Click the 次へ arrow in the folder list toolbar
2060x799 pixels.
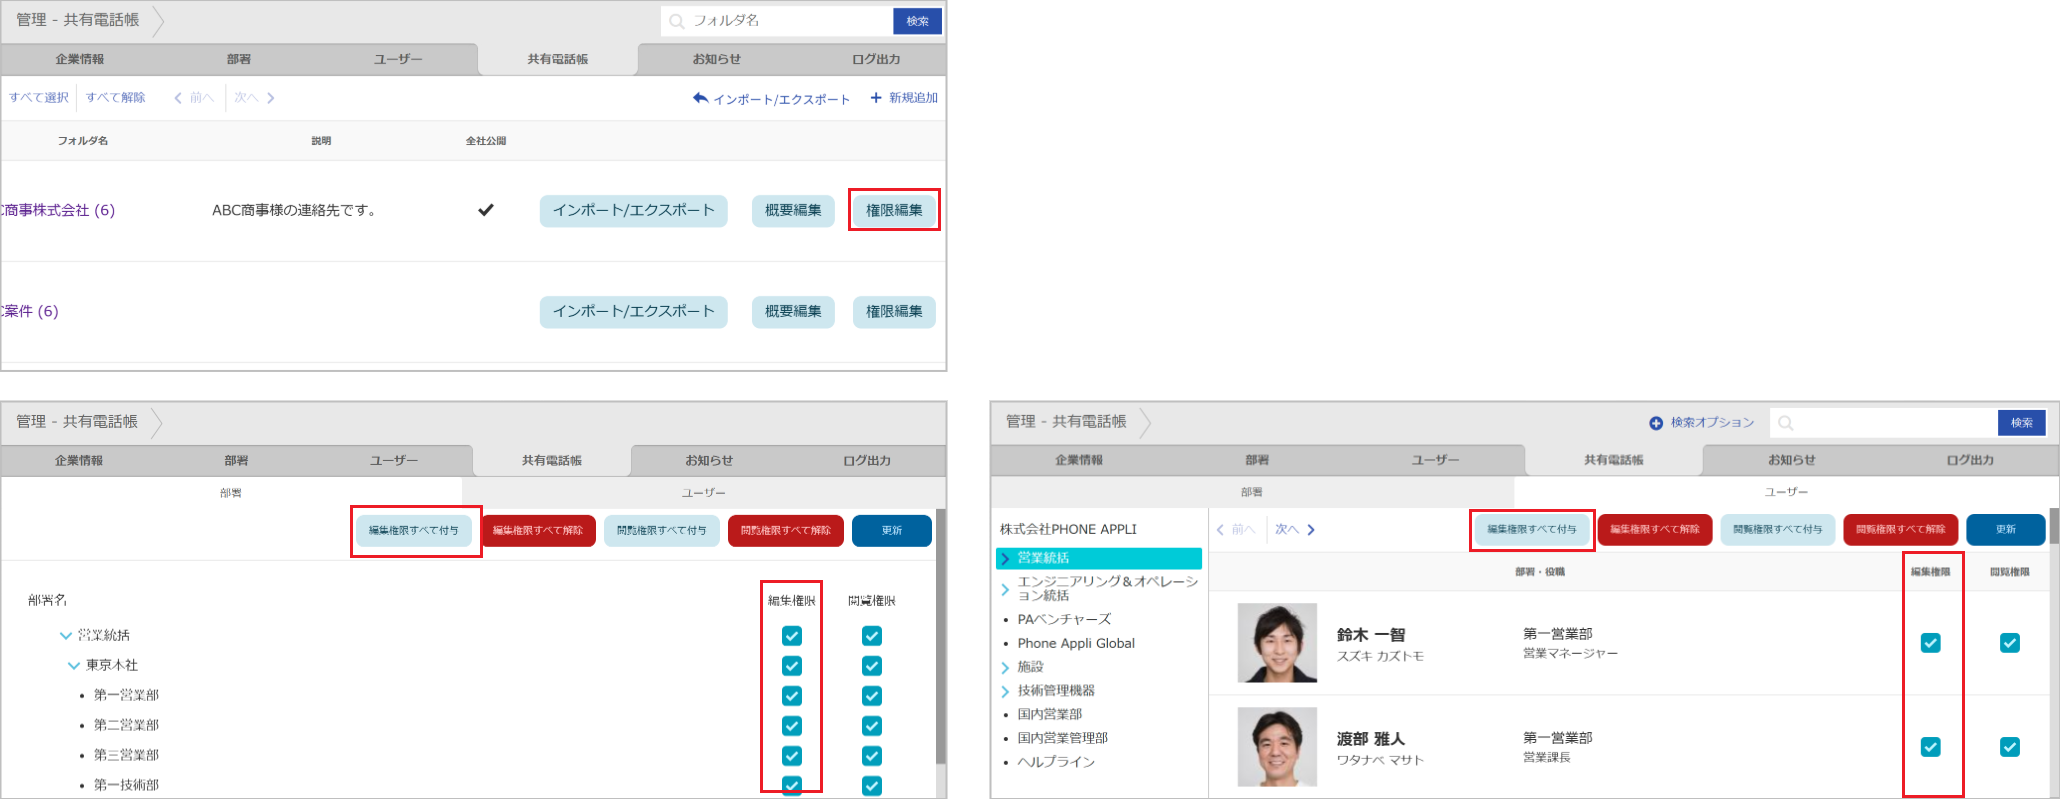point(270,98)
